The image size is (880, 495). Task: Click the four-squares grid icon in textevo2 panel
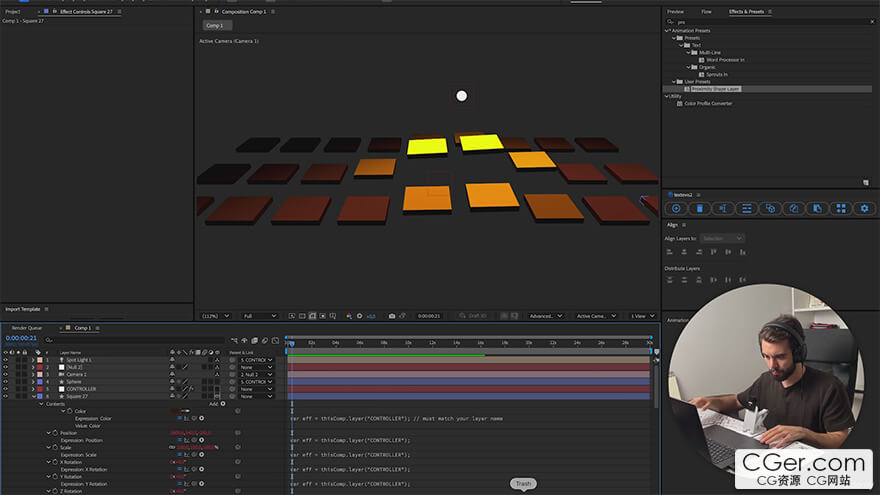841,208
